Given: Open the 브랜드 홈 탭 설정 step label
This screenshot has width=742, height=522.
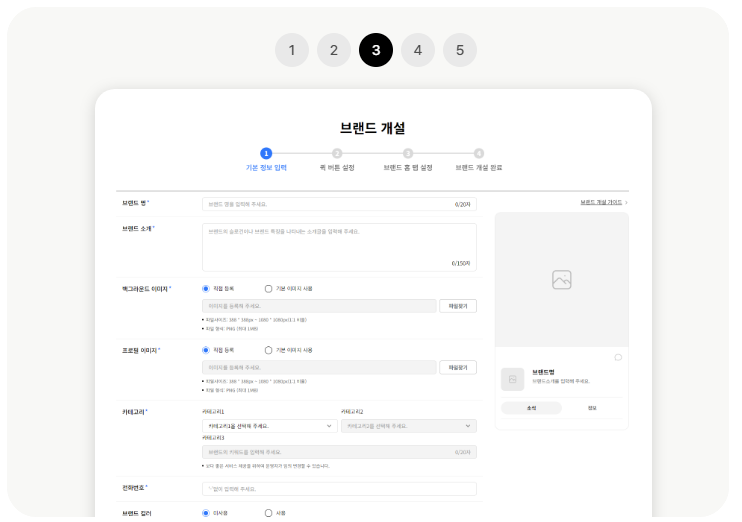Looking at the screenshot, I should point(408,168).
